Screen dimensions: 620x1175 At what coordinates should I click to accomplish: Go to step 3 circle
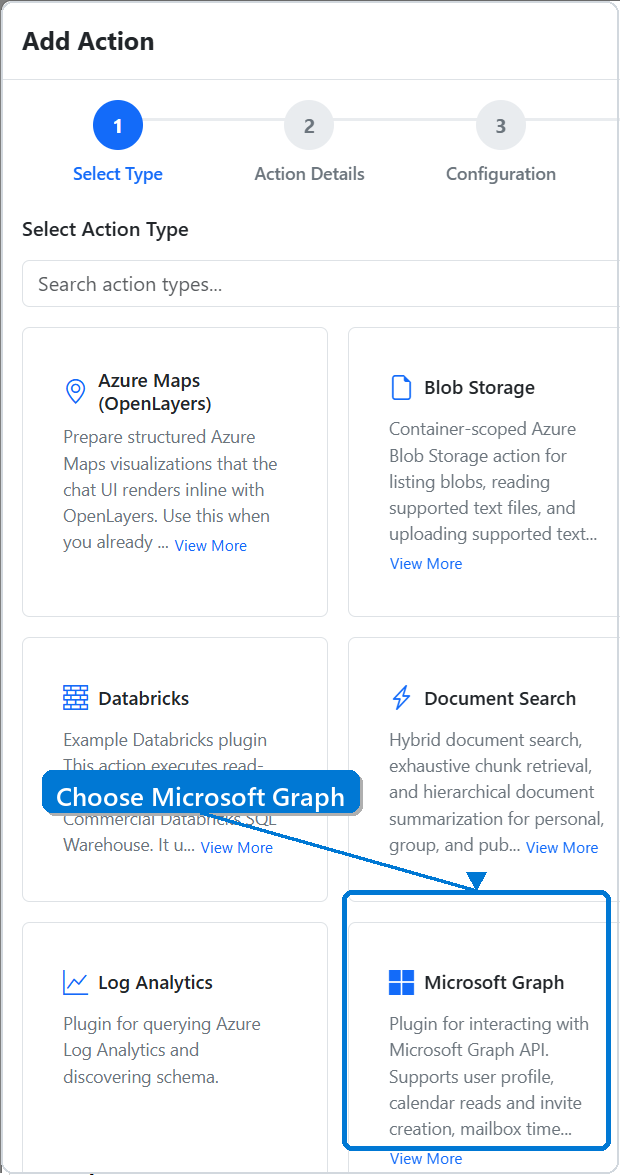(501, 126)
